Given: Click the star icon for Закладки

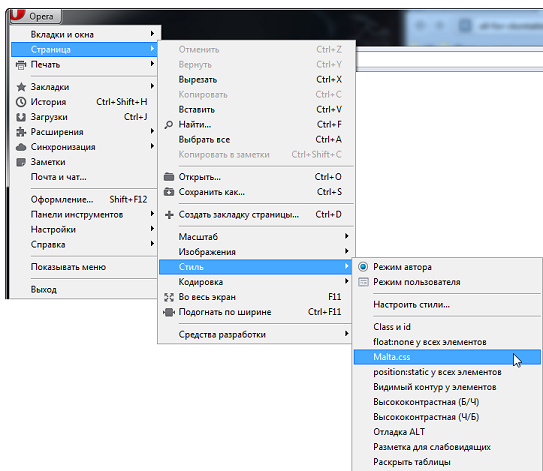Looking at the screenshot, I should [21, 87].
